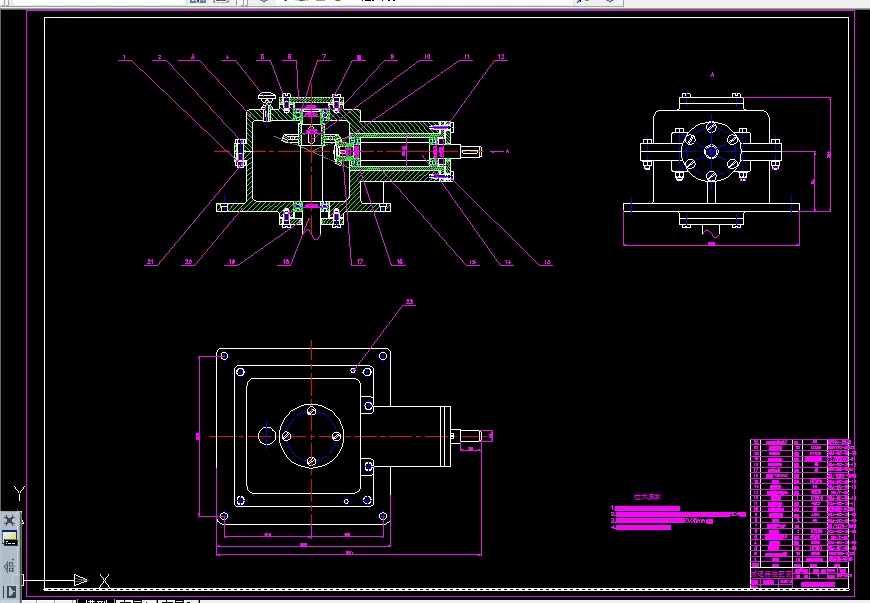Select part balloon number 17

tap(360, 262)
